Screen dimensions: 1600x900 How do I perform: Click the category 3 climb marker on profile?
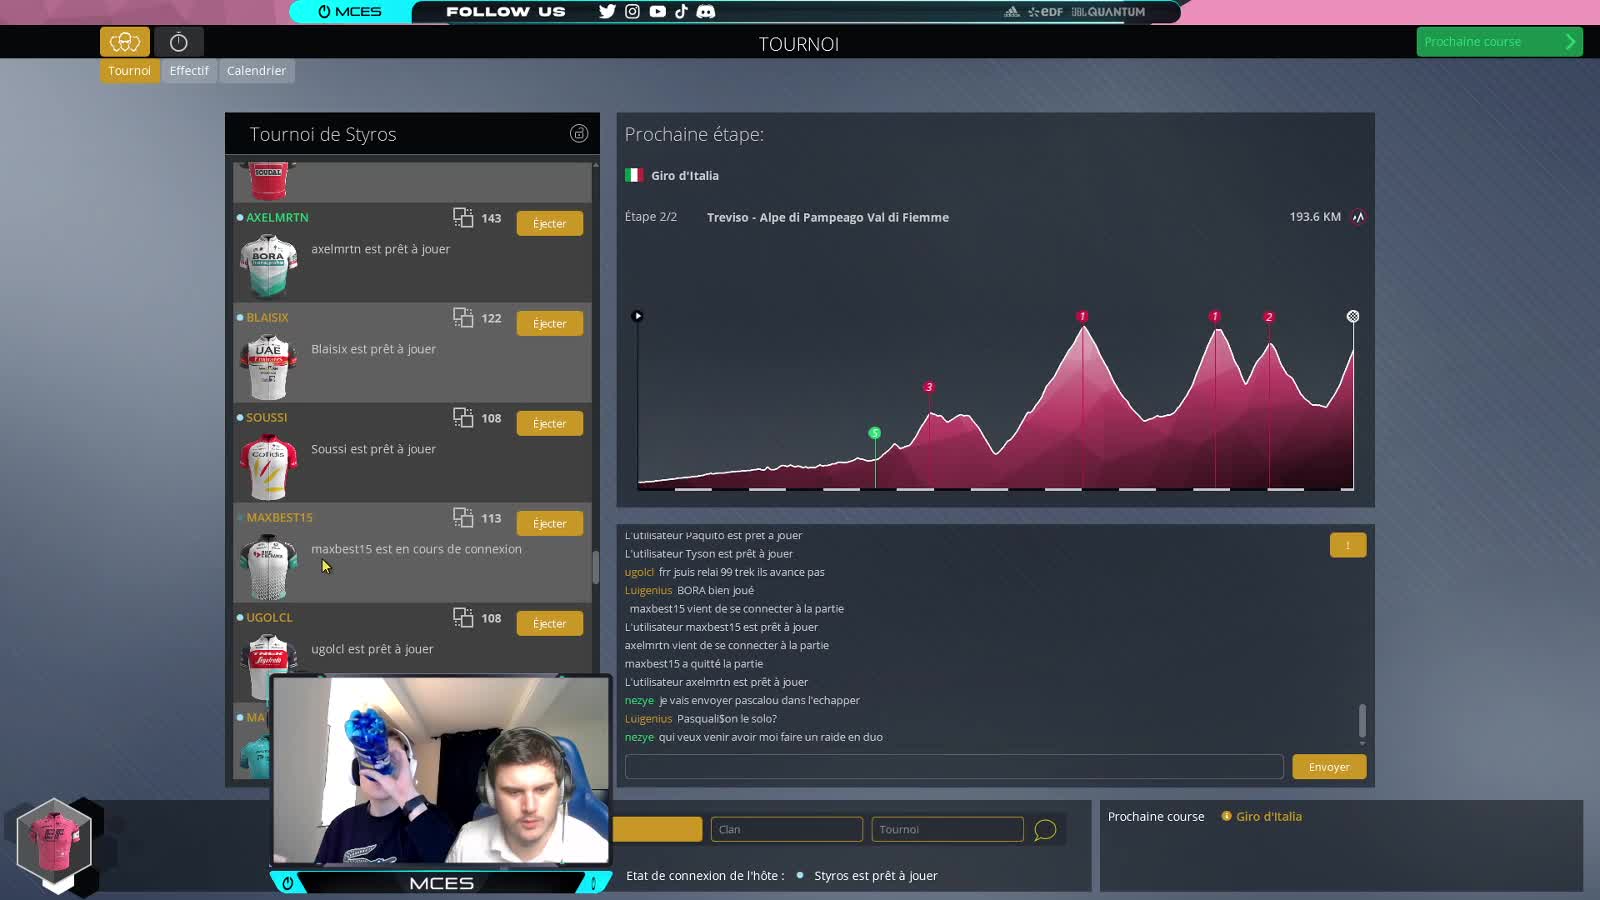pos(929,387)
